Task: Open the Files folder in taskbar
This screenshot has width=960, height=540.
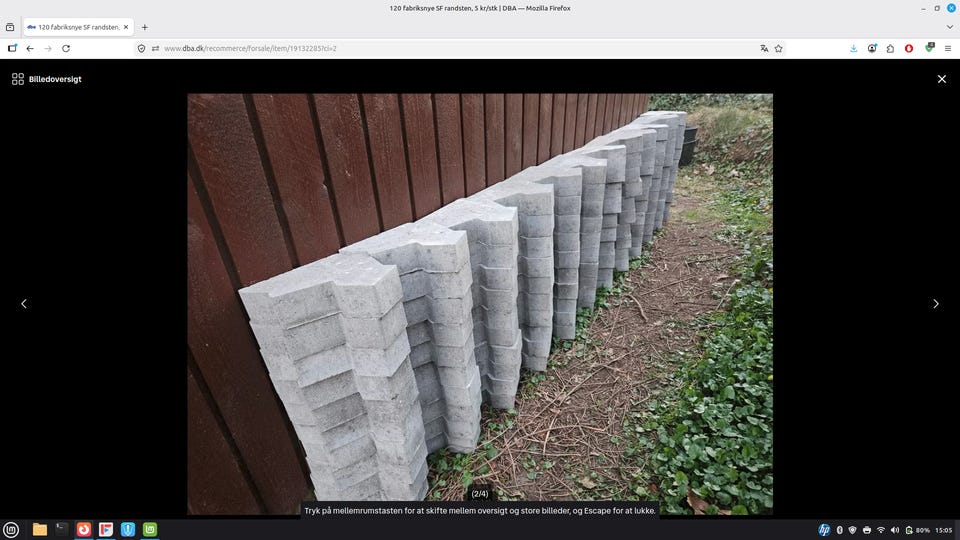Action: click(x=40, y=530)
